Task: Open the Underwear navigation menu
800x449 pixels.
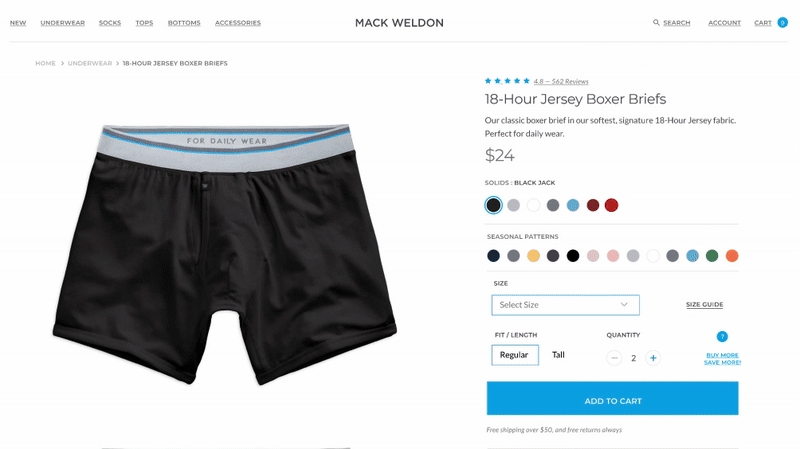Action: (x=63, y=22)
